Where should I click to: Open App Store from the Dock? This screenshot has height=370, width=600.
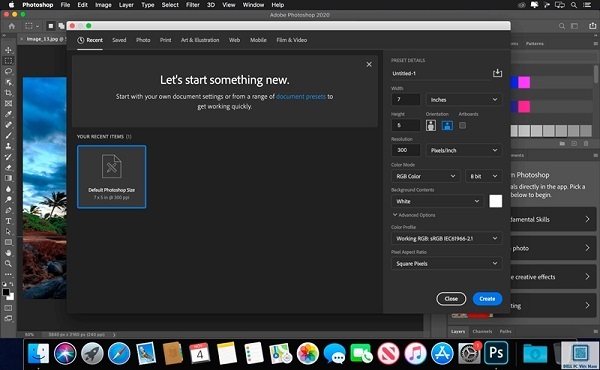click(x=442, y=353)
